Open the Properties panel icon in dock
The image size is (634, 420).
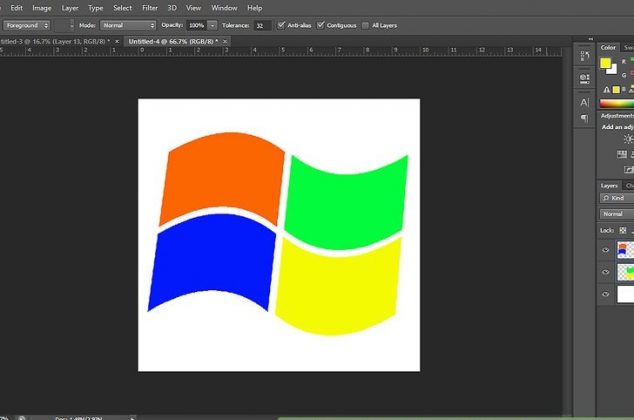tap(584, 77)
